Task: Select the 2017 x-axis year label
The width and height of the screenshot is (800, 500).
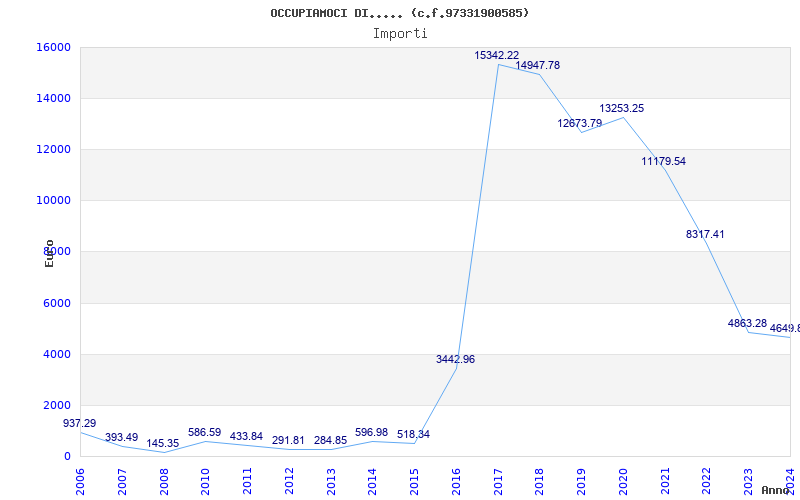Action: click(498, 481)
